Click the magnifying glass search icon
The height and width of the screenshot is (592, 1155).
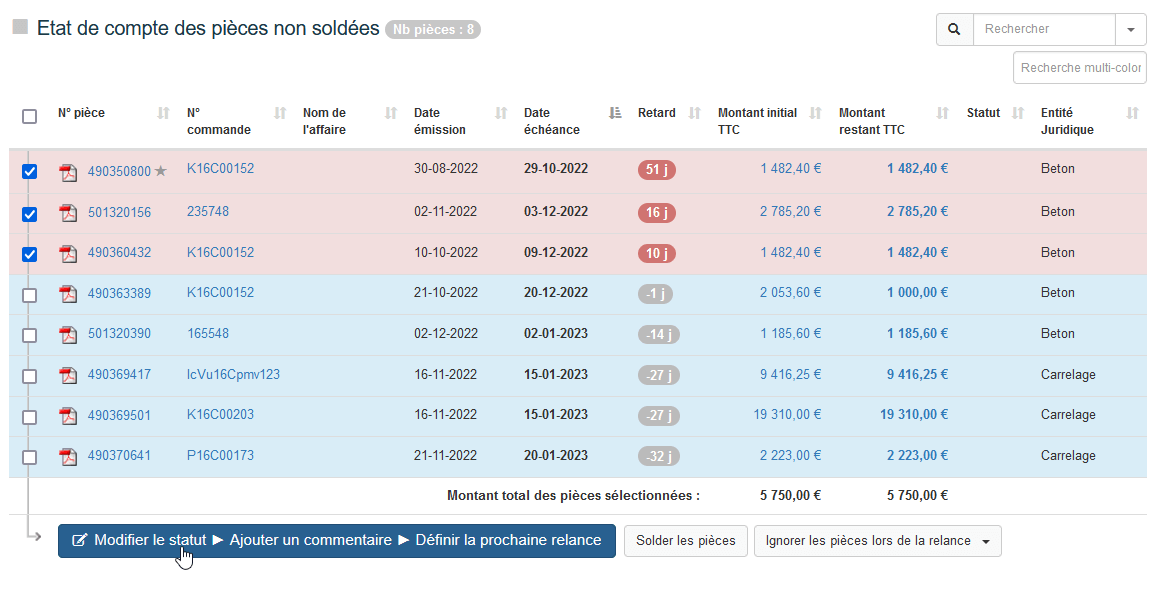(x=954, y=29)
